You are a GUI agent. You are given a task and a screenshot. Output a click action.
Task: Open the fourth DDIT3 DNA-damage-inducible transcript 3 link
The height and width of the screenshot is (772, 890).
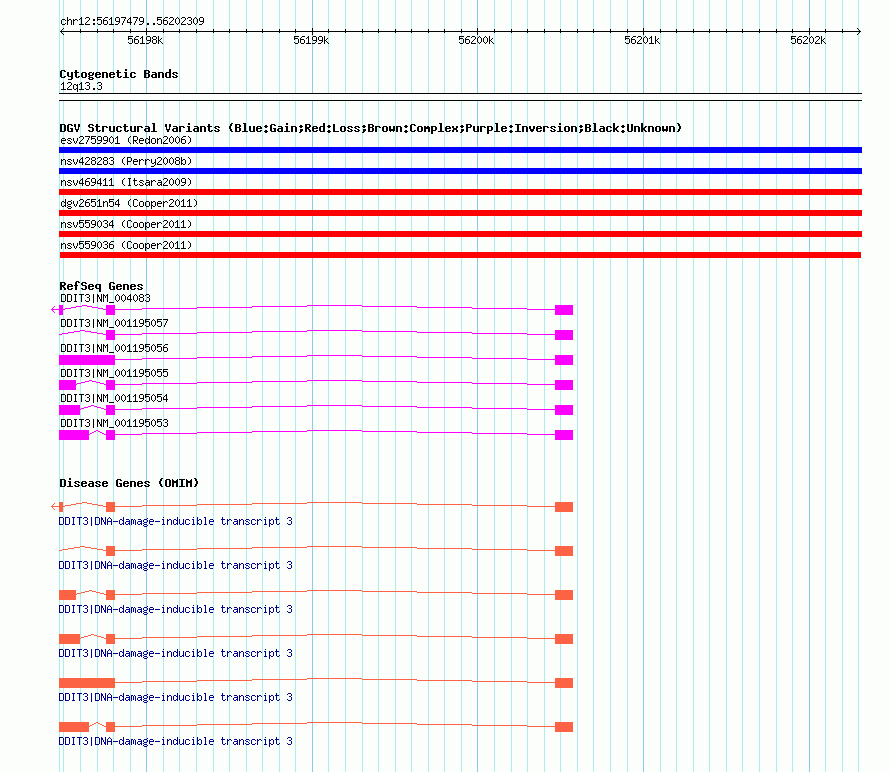175,653
